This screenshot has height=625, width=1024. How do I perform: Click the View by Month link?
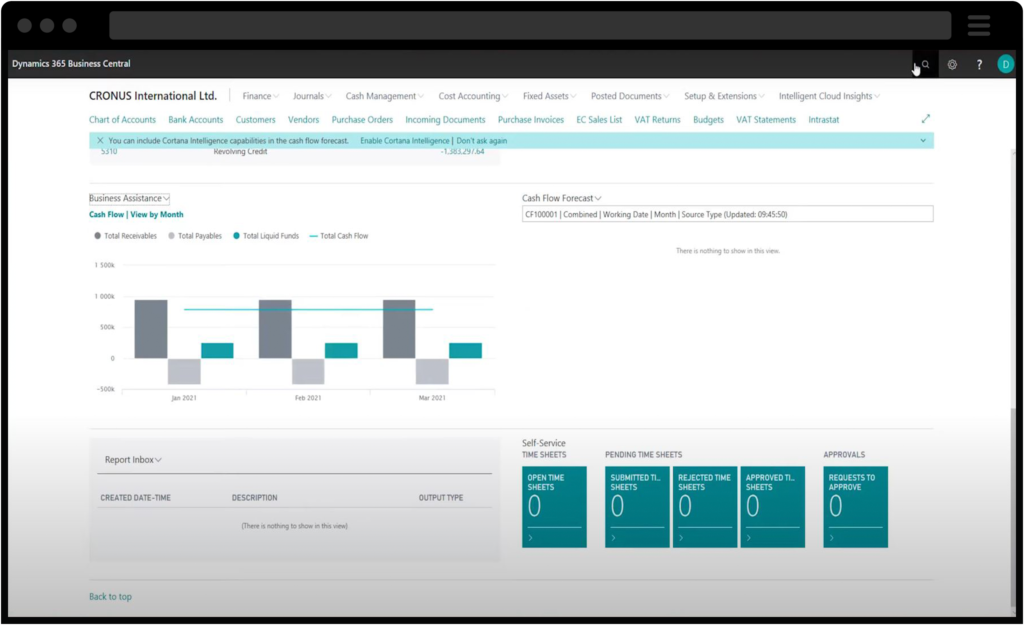pos(157,214)
